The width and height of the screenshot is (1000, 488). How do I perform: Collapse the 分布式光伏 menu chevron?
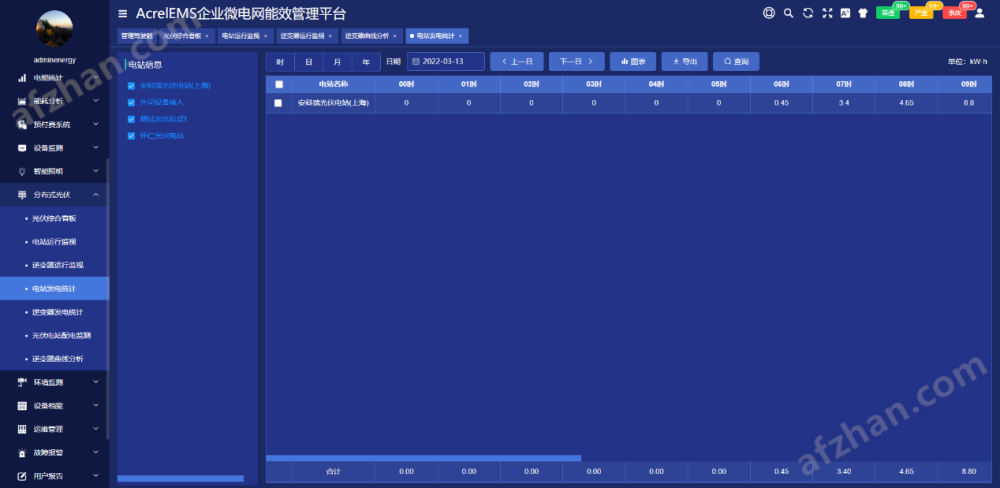coord(96,195)
